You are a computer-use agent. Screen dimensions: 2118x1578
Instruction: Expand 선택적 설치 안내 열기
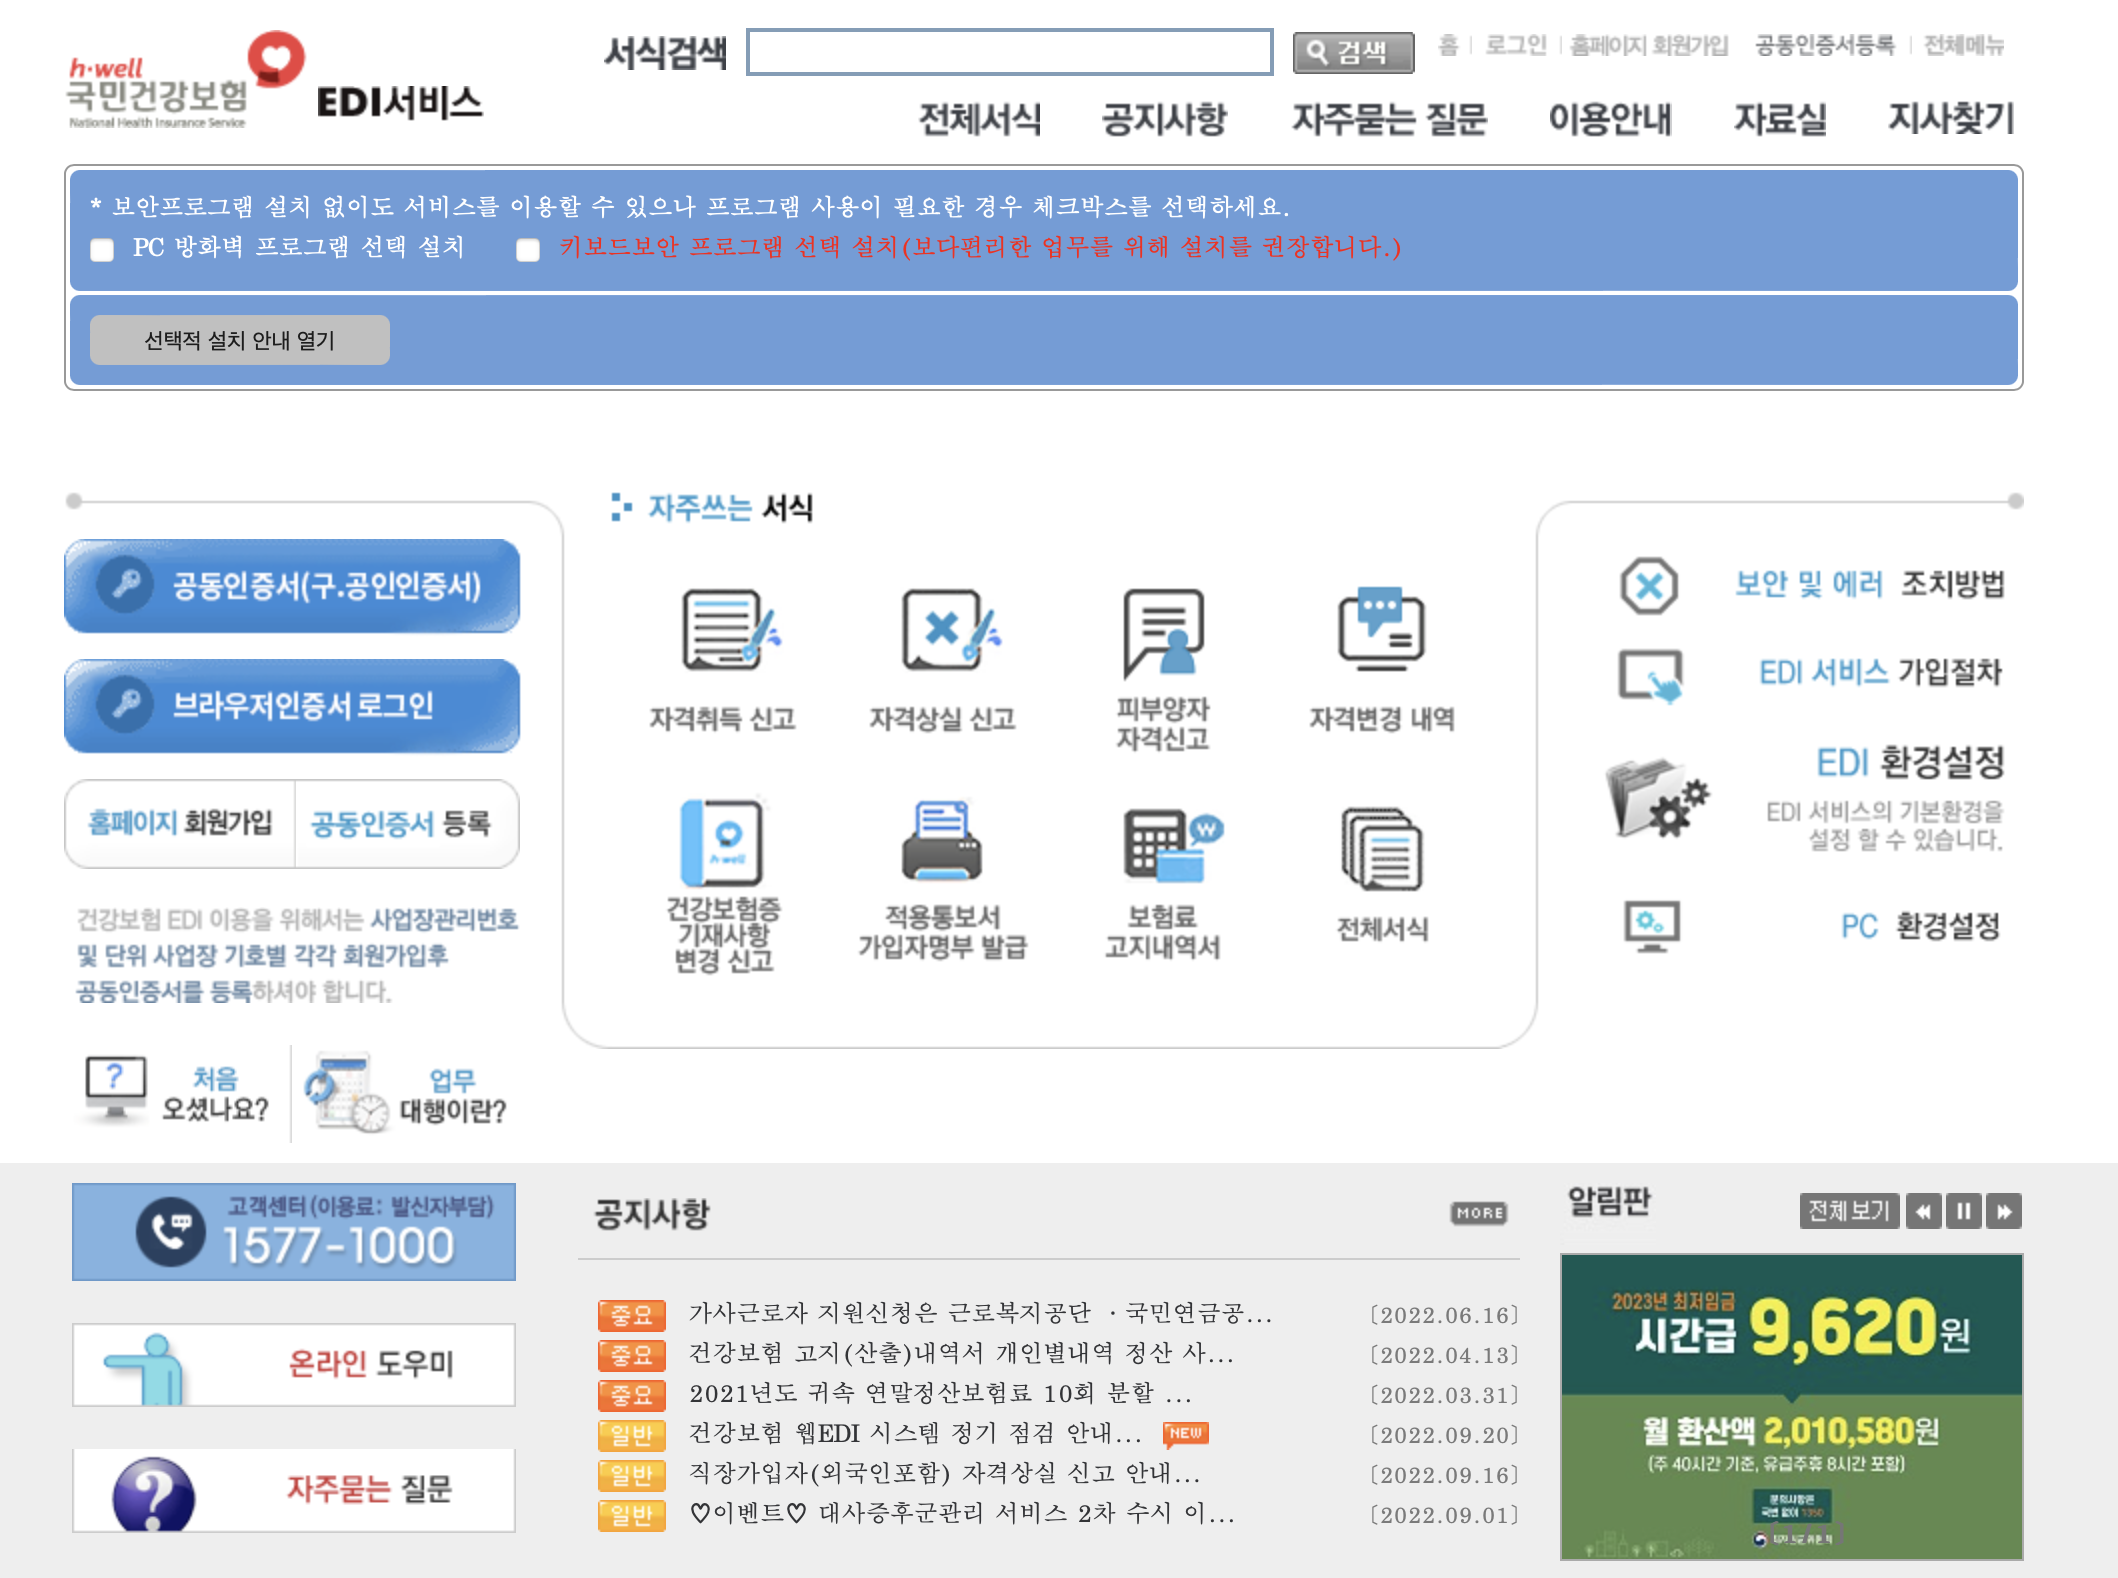[240, 340]
